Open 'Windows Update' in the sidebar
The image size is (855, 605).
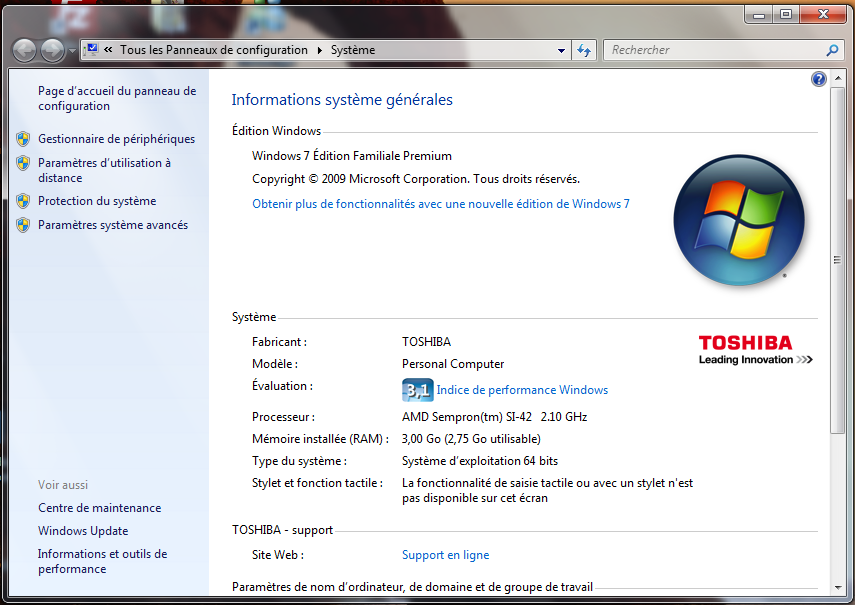coord(83,531)
